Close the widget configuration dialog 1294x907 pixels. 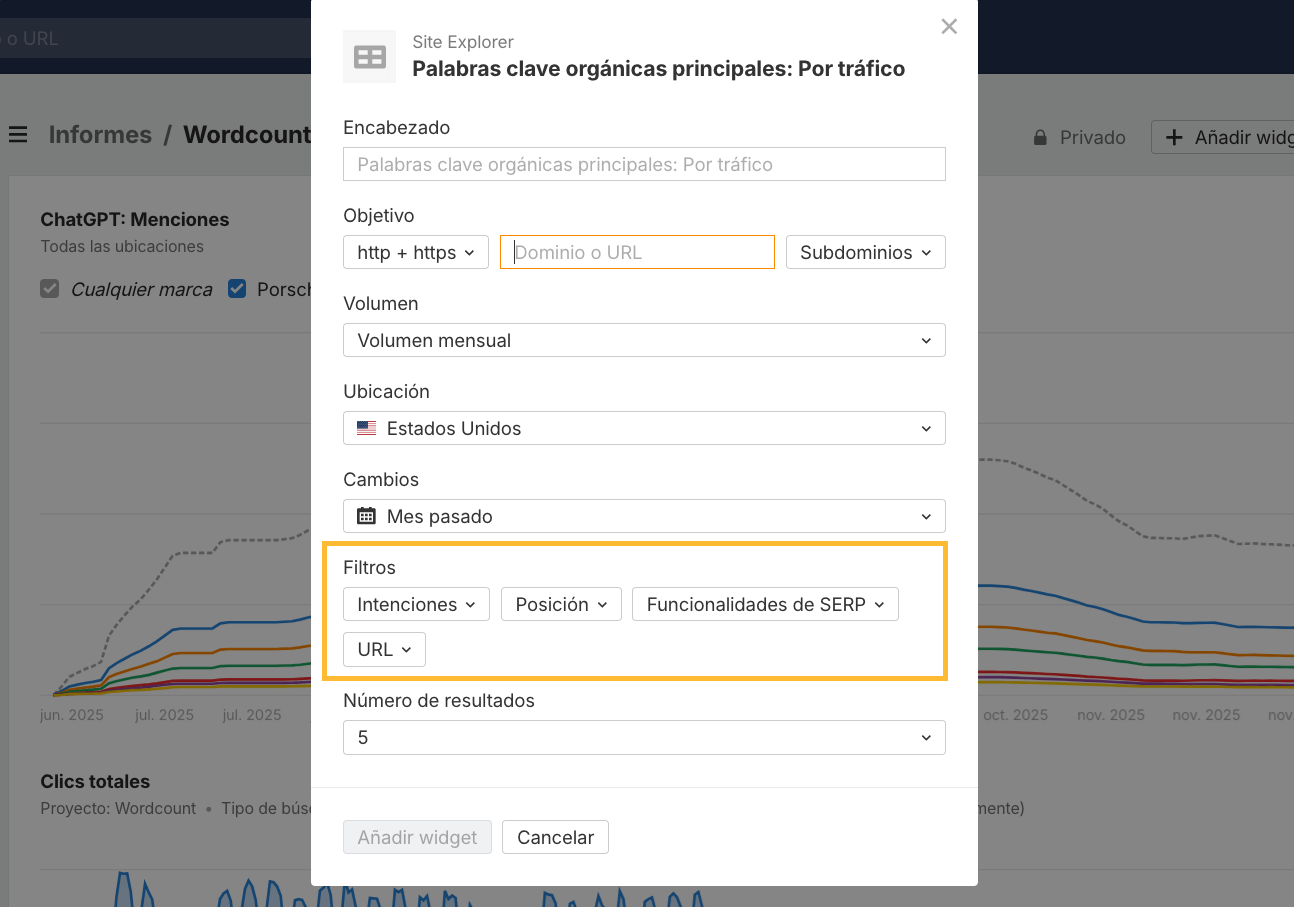tap(948, 26)
